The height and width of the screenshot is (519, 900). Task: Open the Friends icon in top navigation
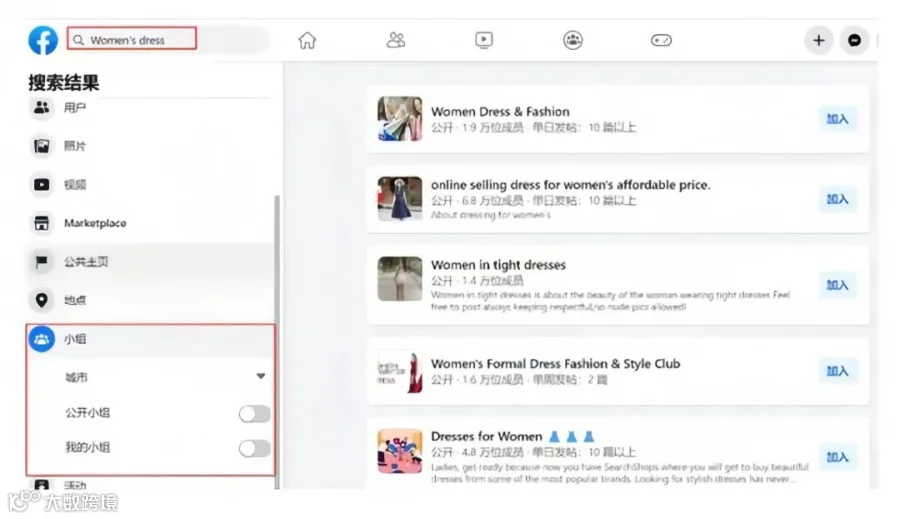[395, 40]
